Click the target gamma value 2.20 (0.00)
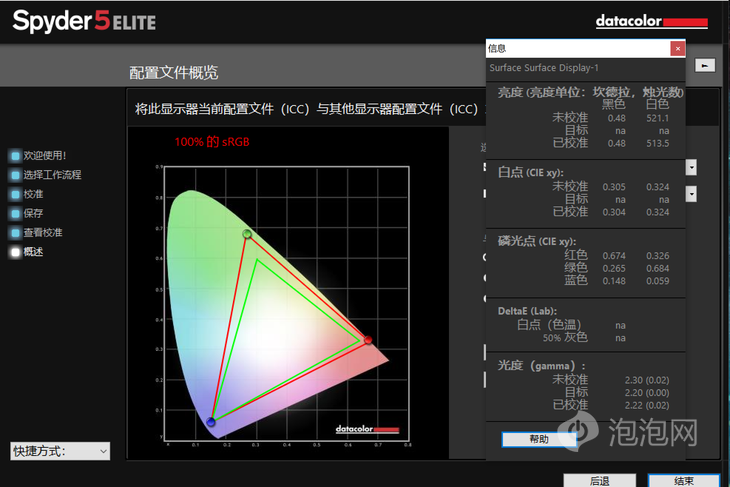The image size is (730, 487). pyautogui.click(x=647, y=393)
